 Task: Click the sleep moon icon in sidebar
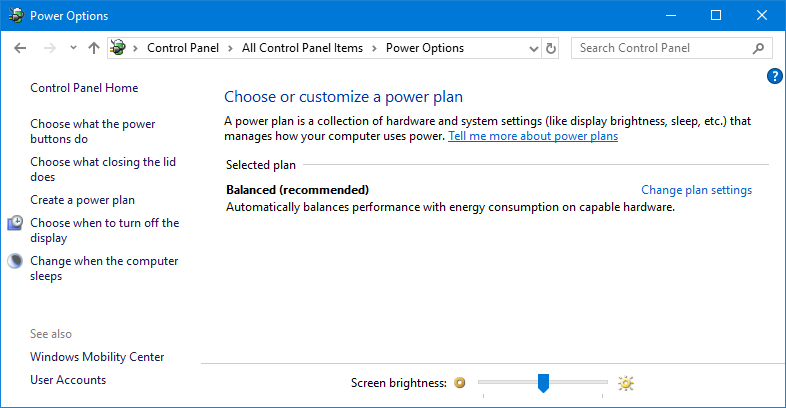[15, 261]
